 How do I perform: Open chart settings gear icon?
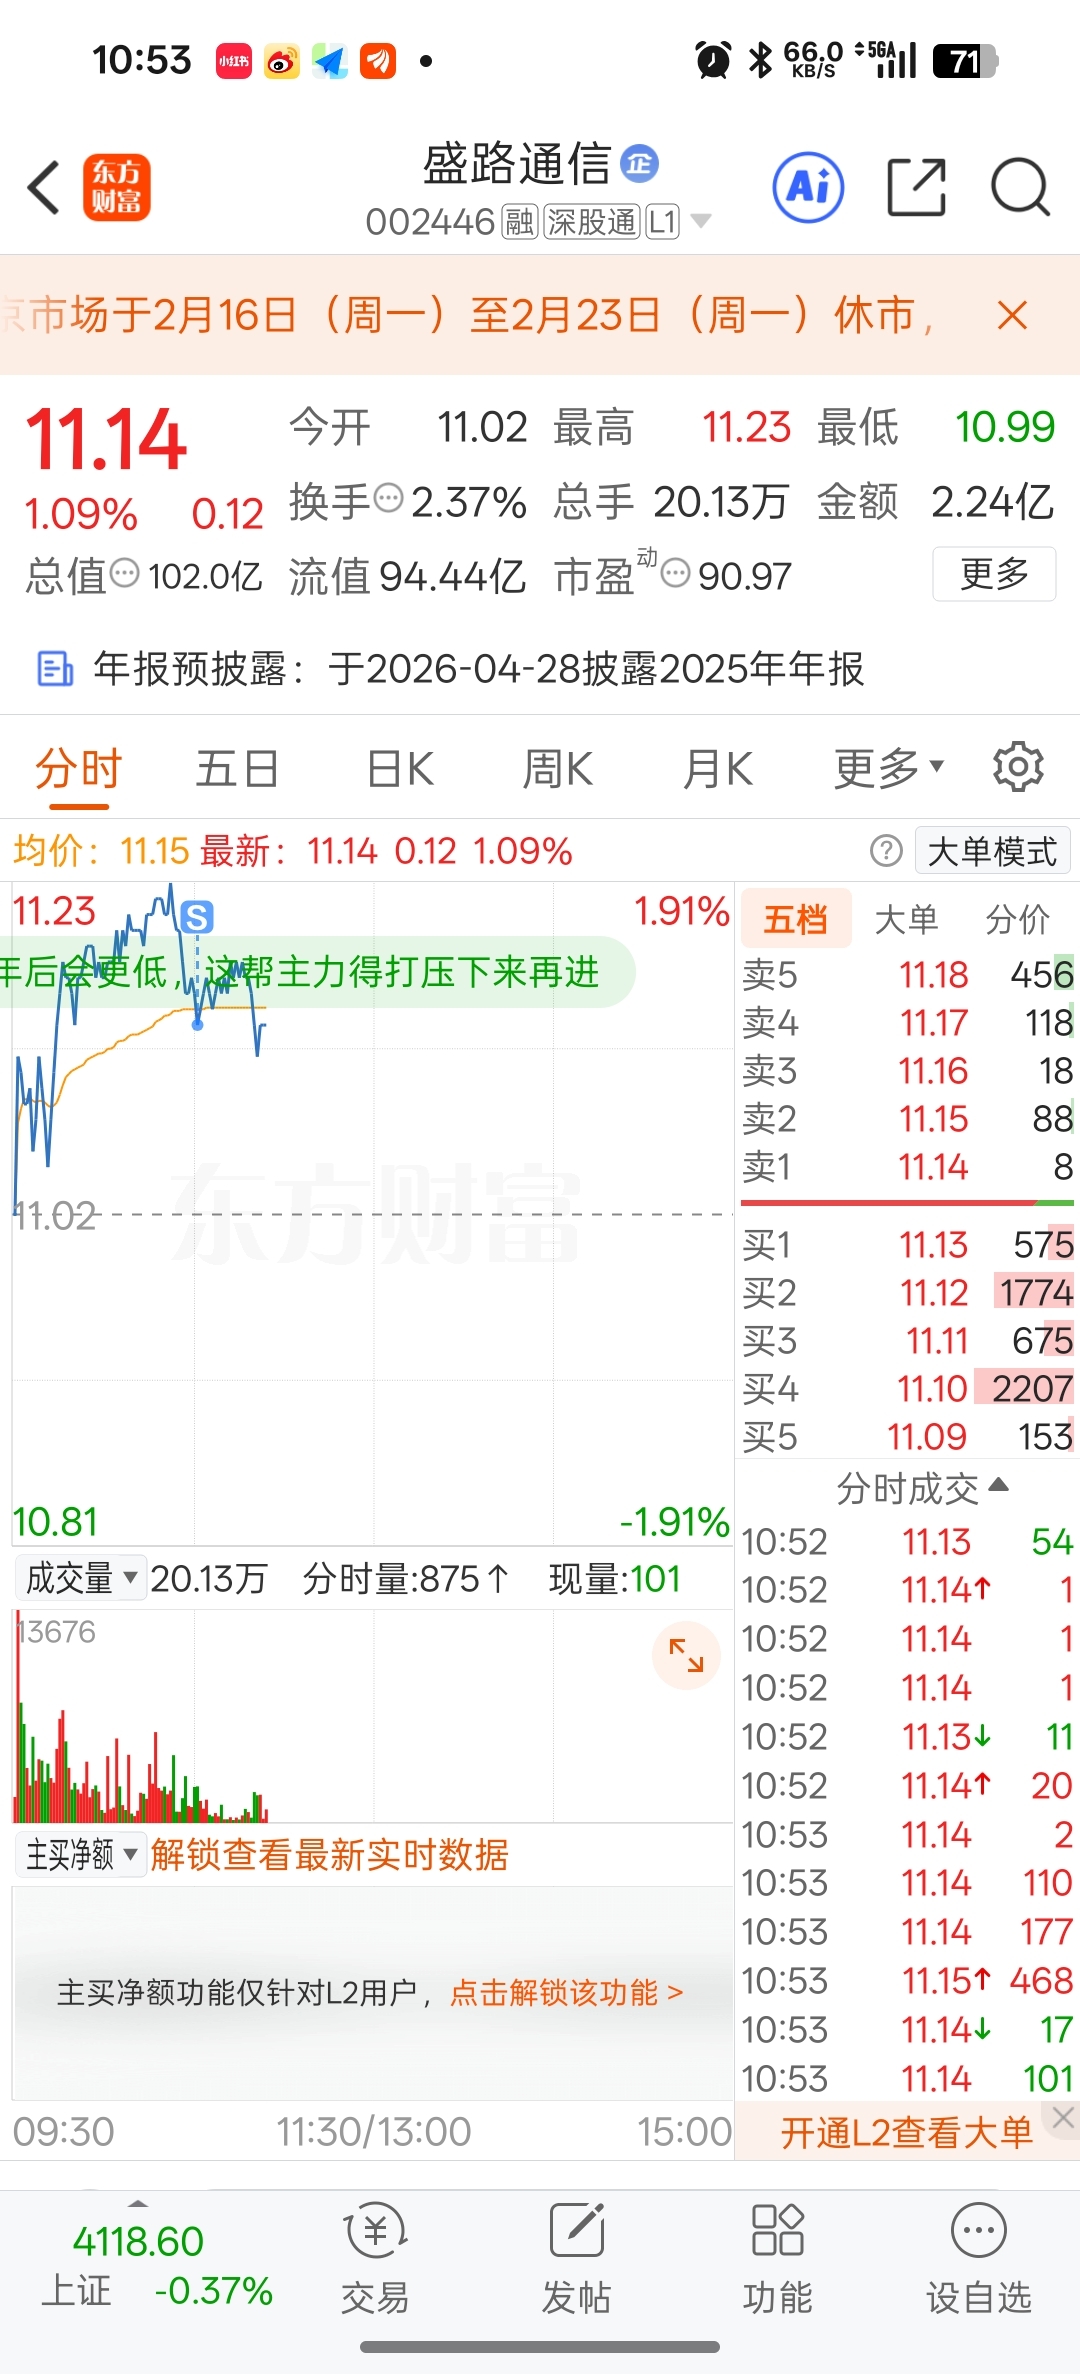coord(1018,767)
